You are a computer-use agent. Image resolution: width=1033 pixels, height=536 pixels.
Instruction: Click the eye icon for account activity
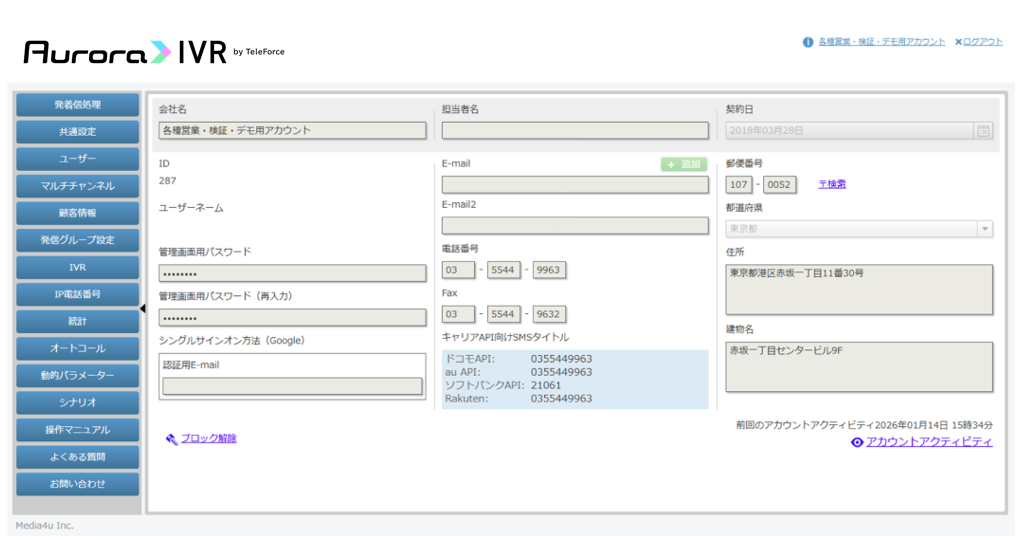click(x=856, y=442)
